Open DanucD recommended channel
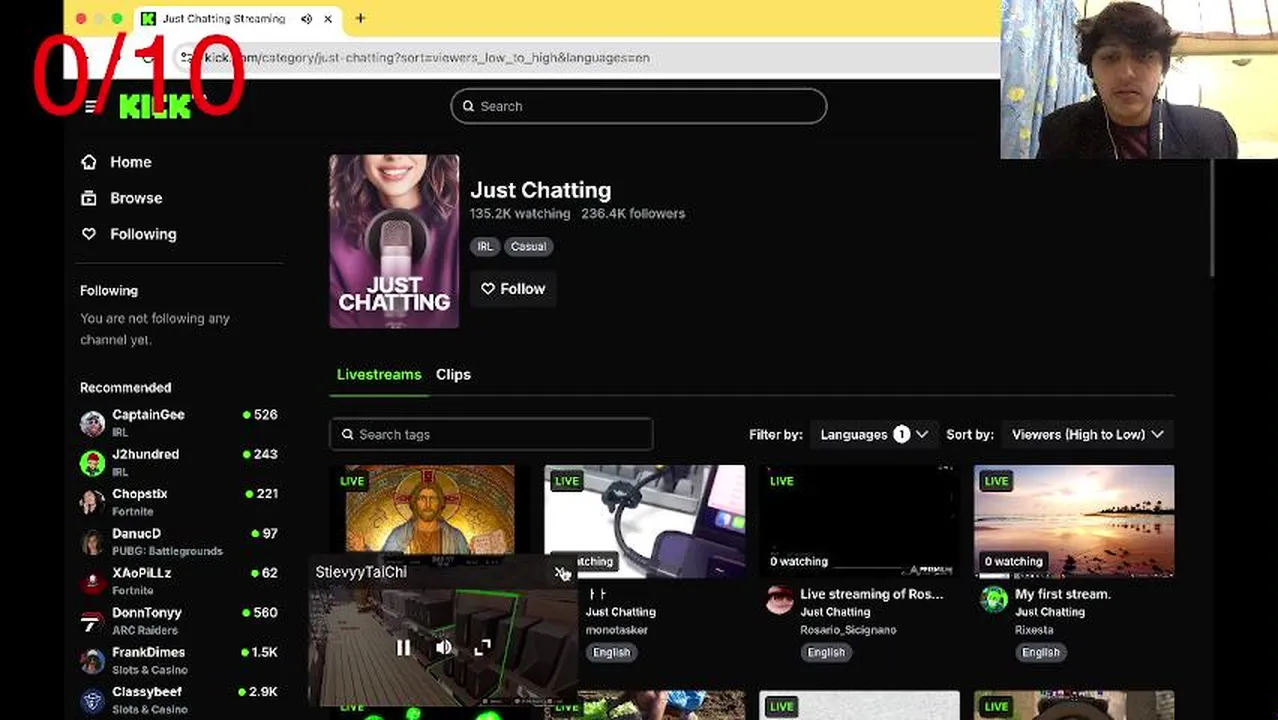The width and height of the screenshot is (1278, 720). (179, 542)
